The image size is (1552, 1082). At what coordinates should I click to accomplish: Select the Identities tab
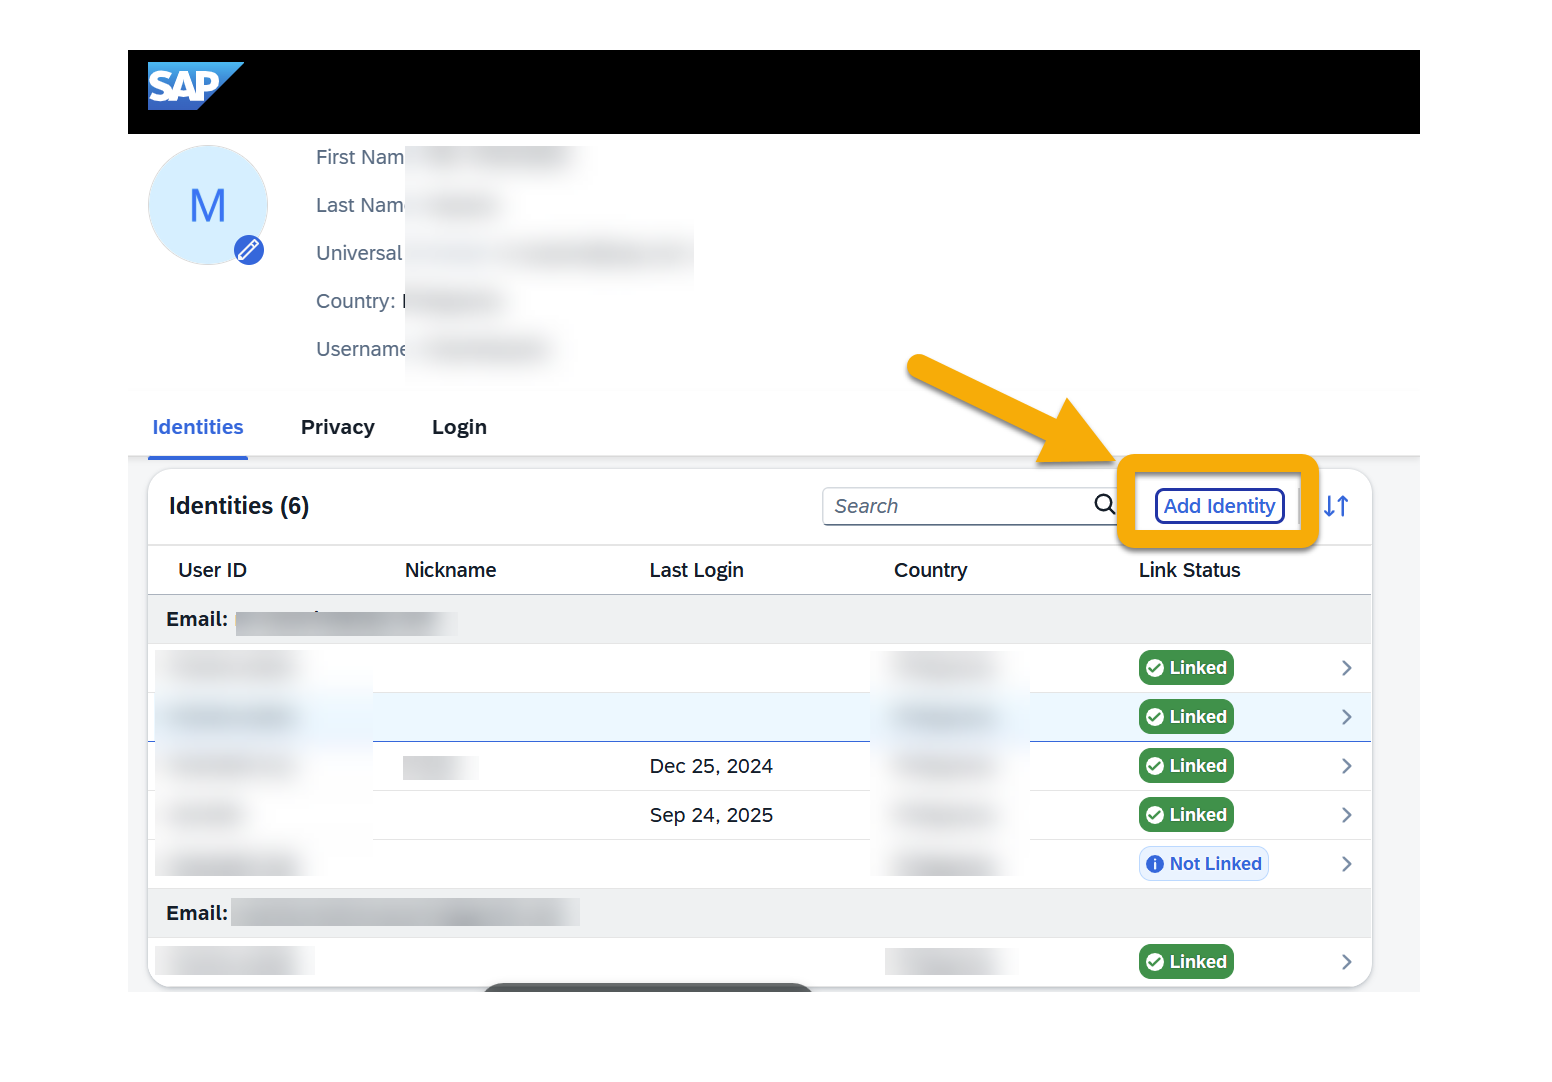coord(198,427)
